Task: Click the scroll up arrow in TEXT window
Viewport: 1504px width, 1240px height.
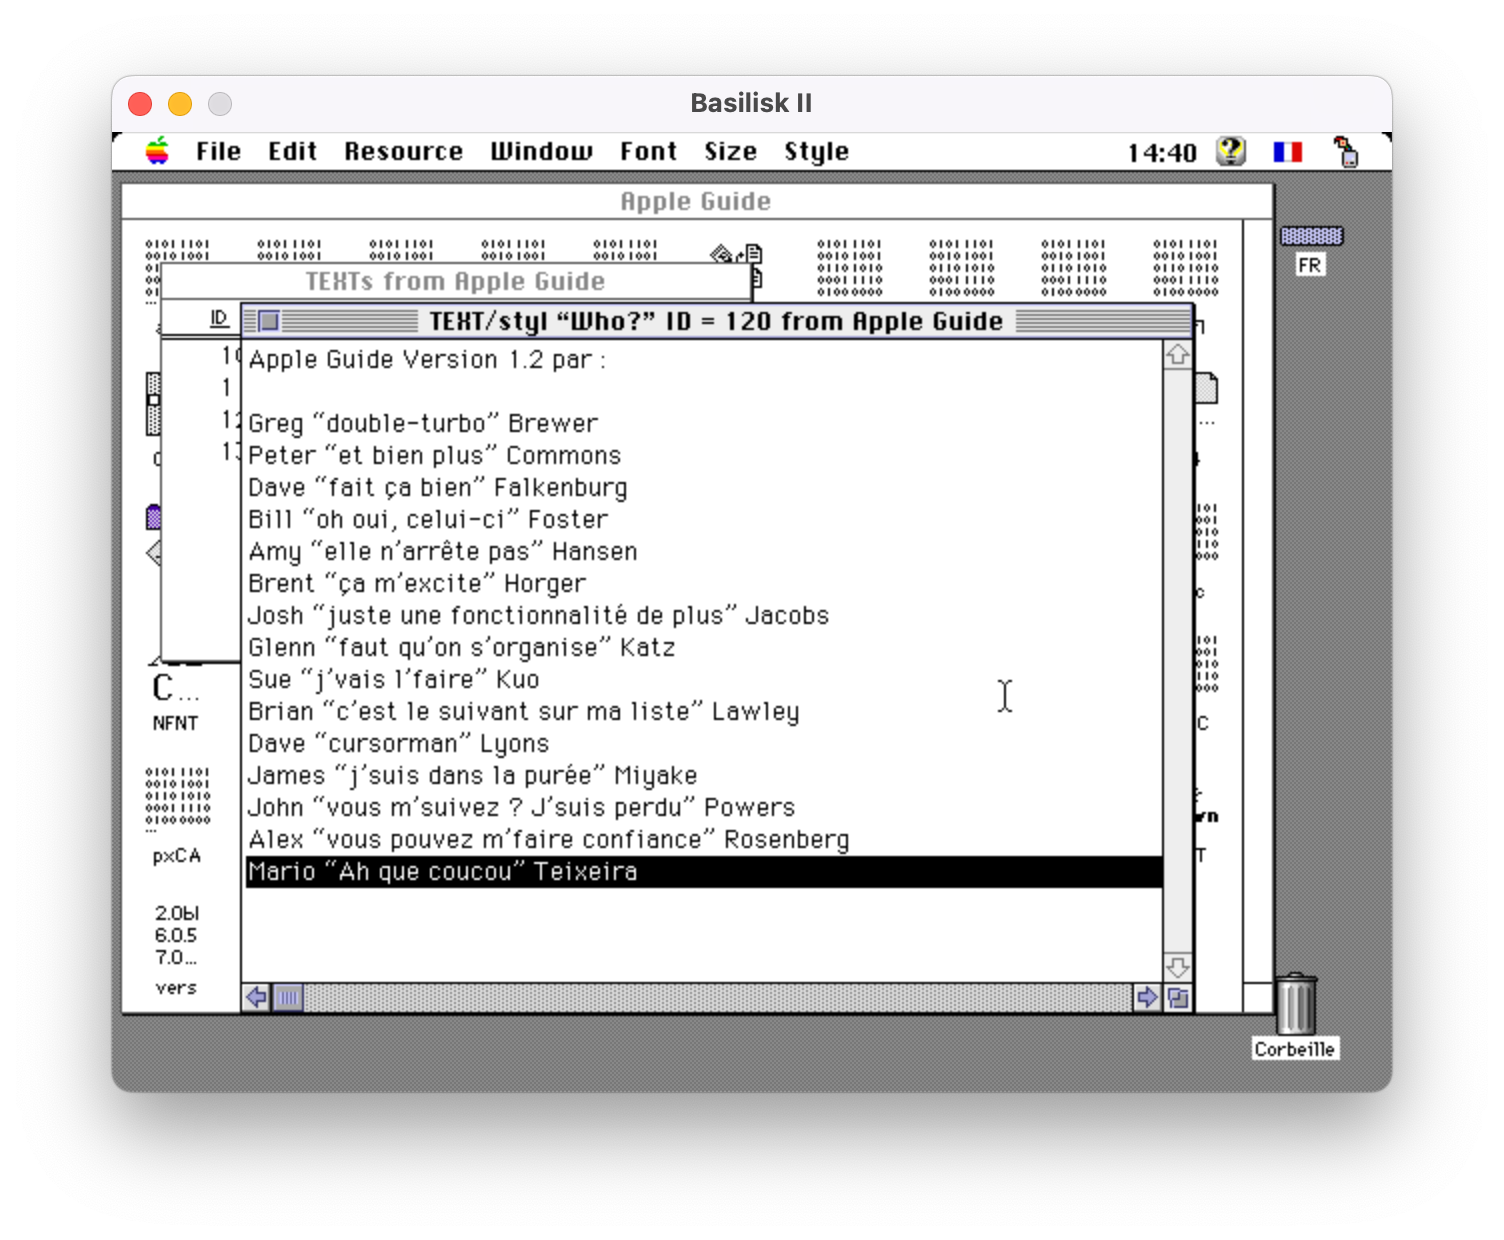Action: [x=1178, y=355]
